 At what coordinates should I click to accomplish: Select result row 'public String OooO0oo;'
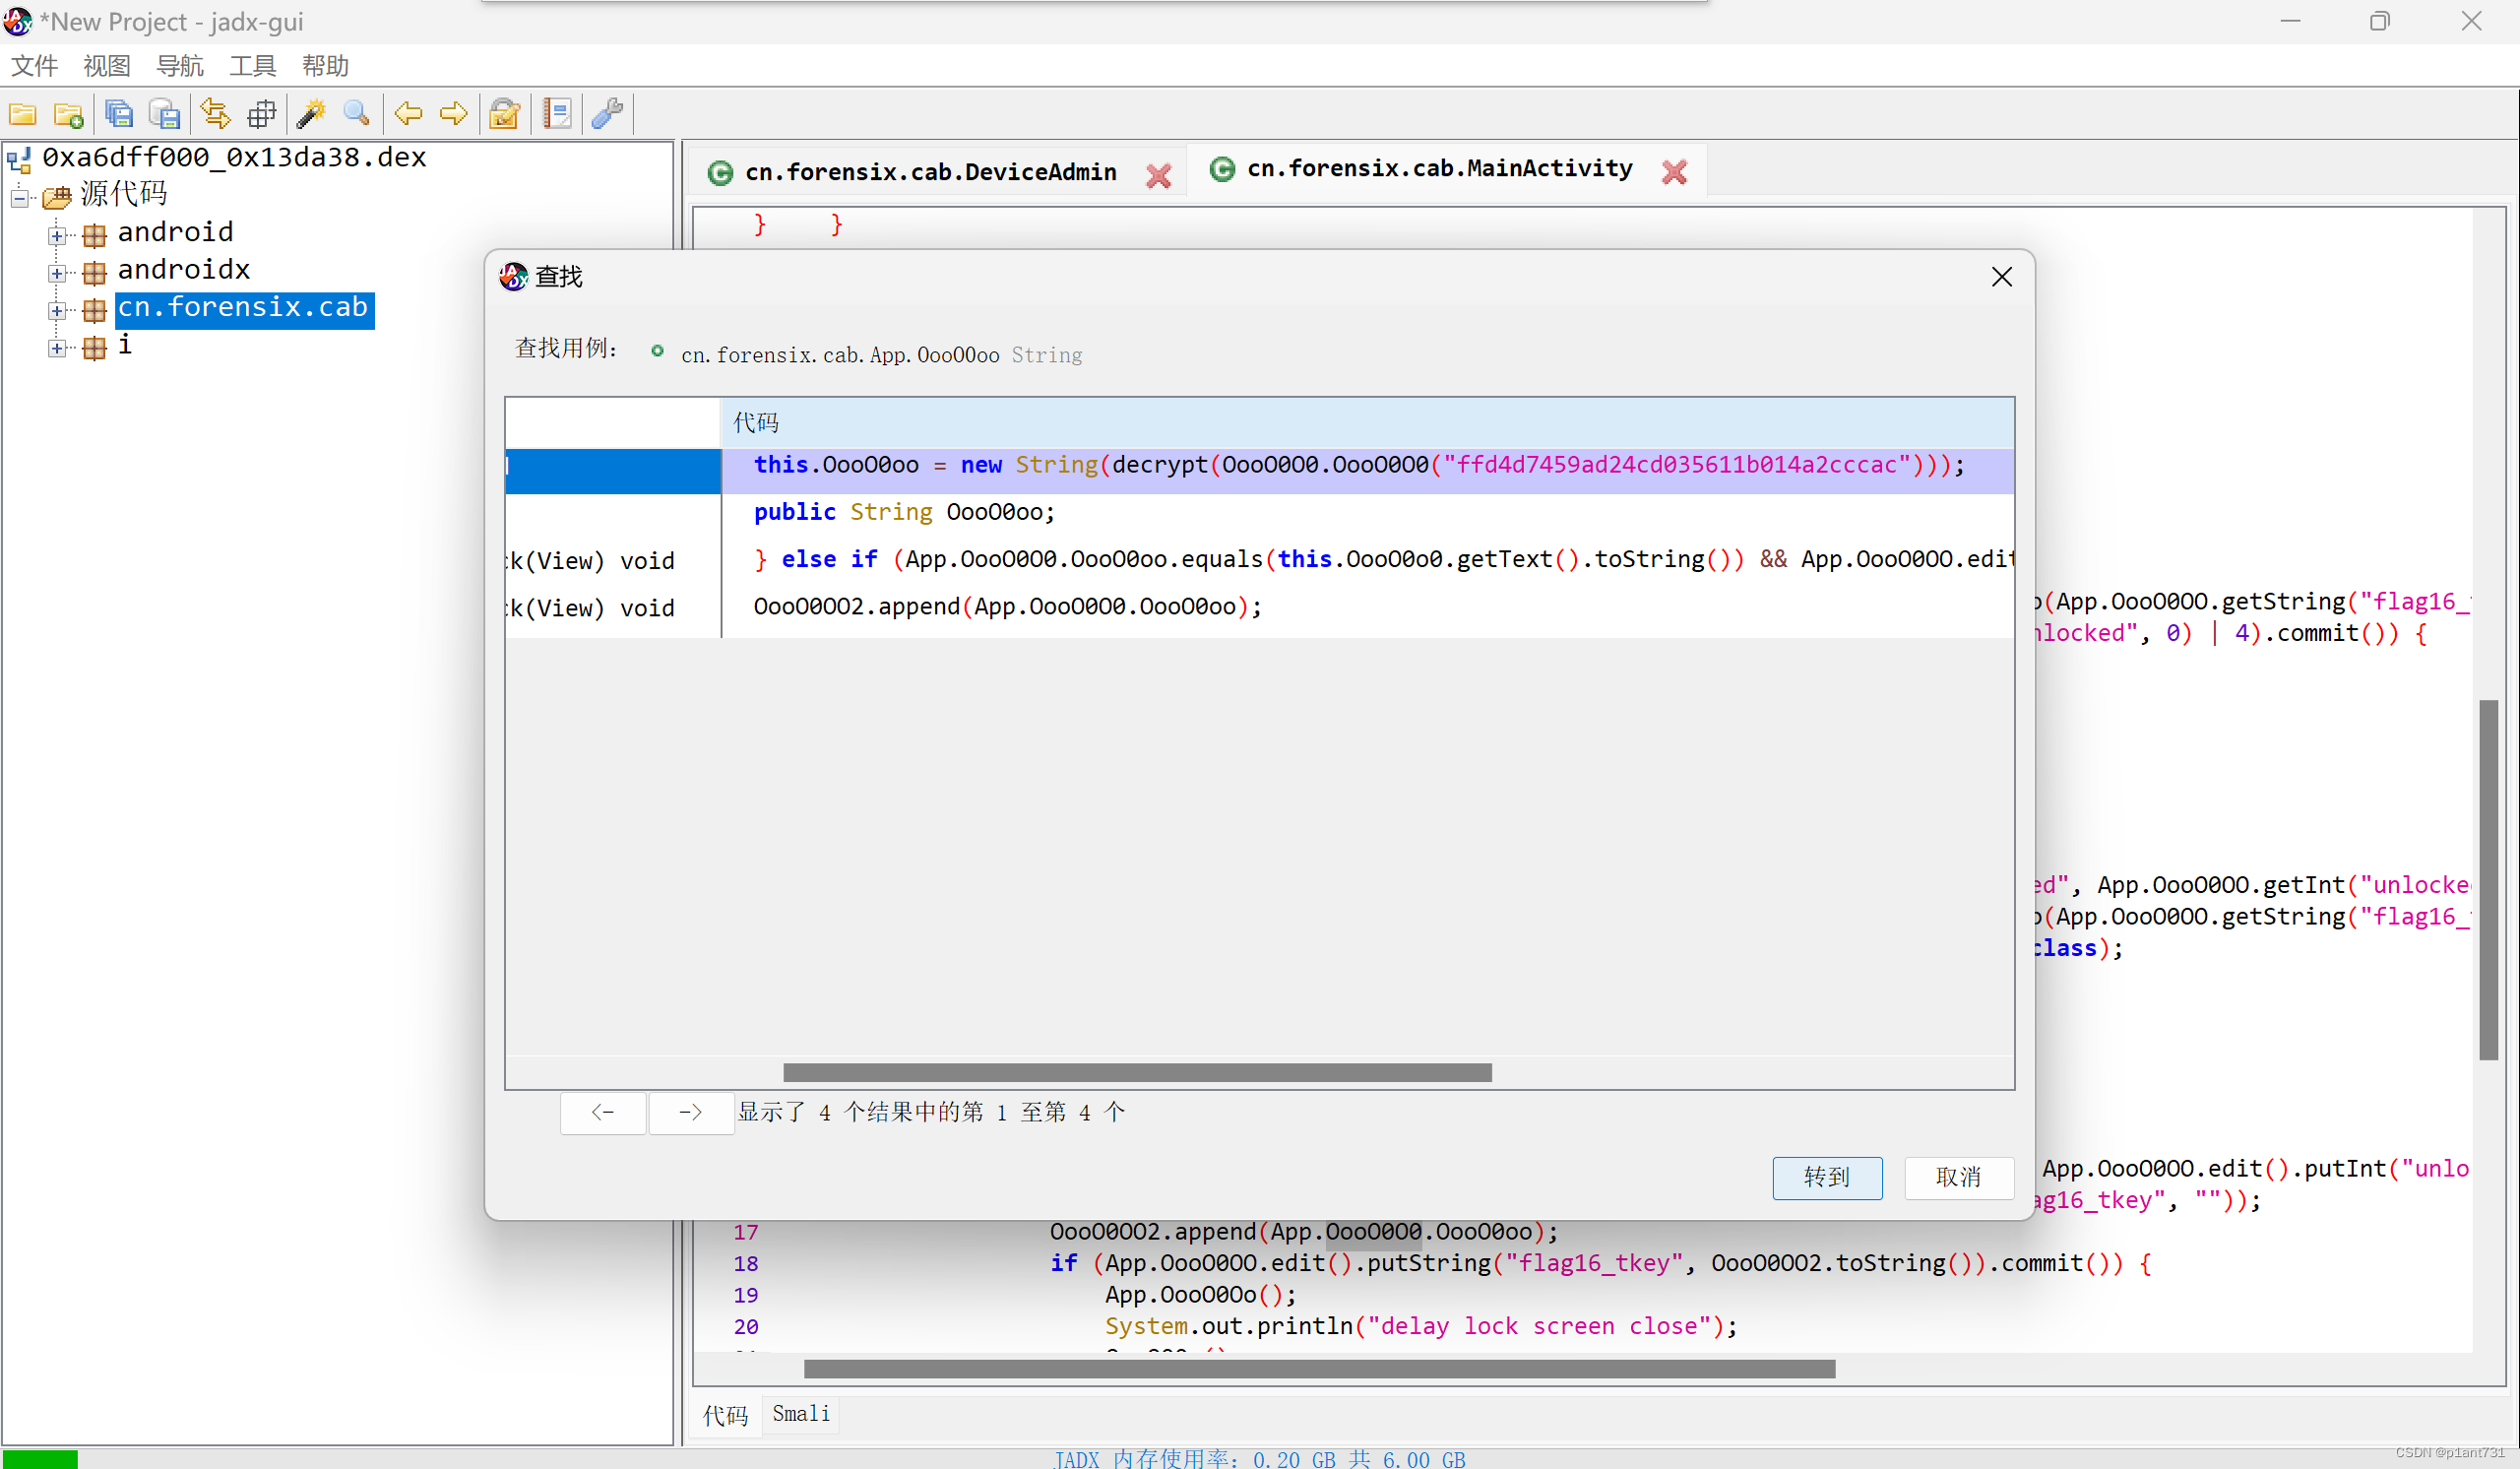pyautogui.click(x=904, y=512)
